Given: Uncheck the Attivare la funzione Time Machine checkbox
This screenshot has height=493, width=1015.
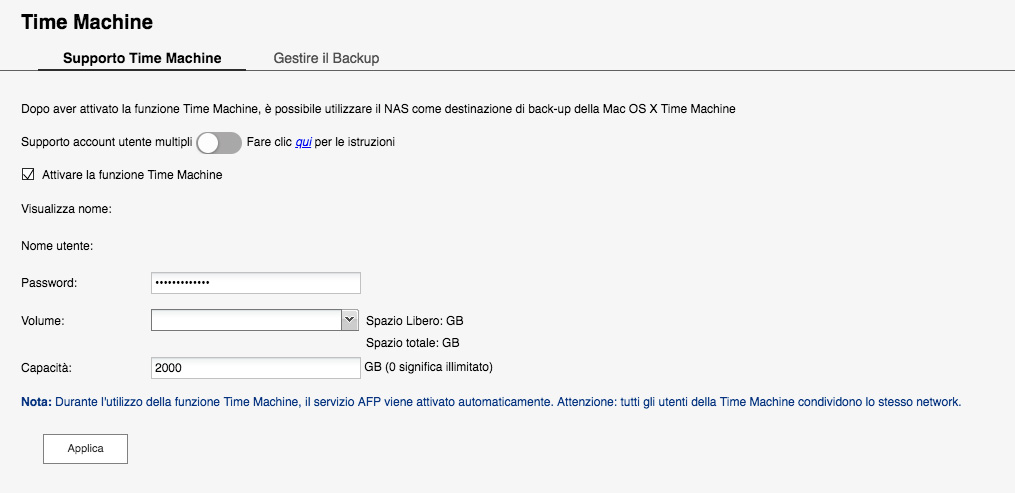Looking at the screenshot, I should pos(28,174).
